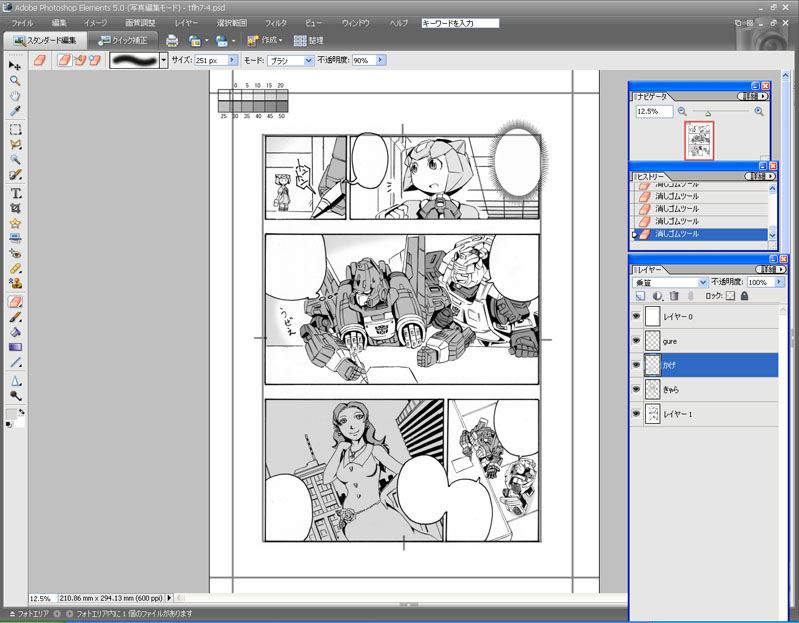The height and width of the screenshot is (623, 799).
Task: Select the Zoom tool in toolbox
Action: tap(15, 80)
